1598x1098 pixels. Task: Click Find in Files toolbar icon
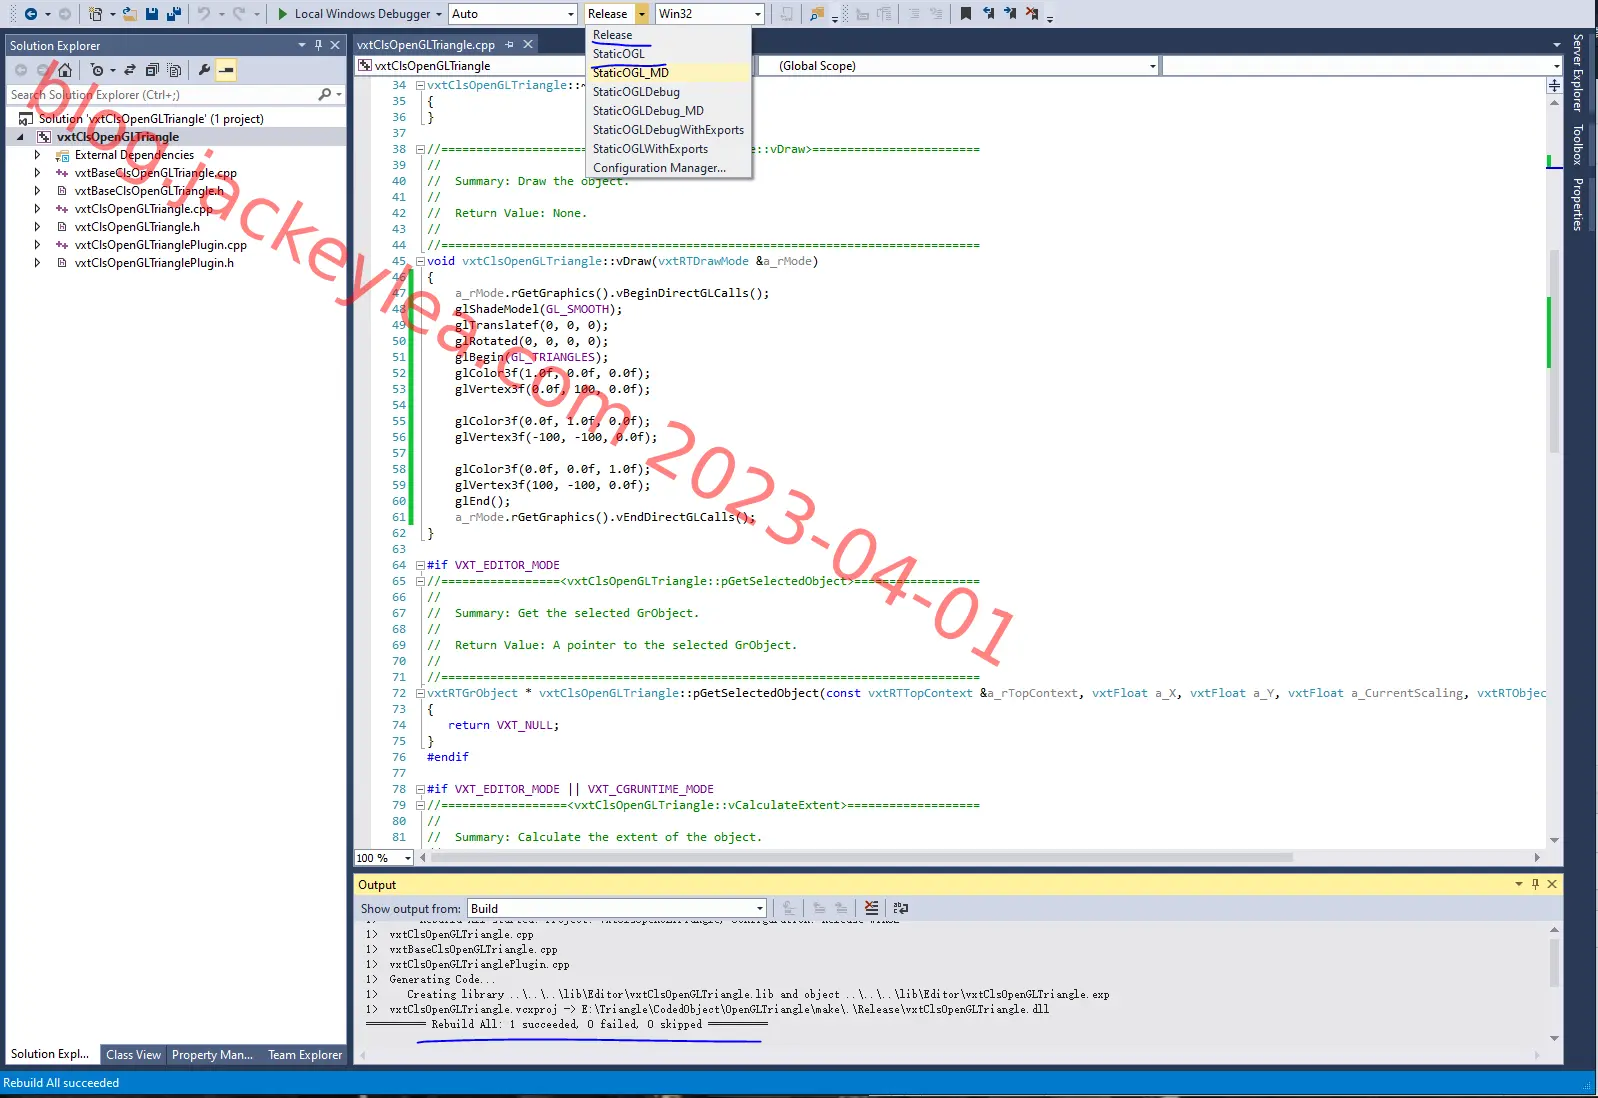pyautogui.click(x=818, y=14)
